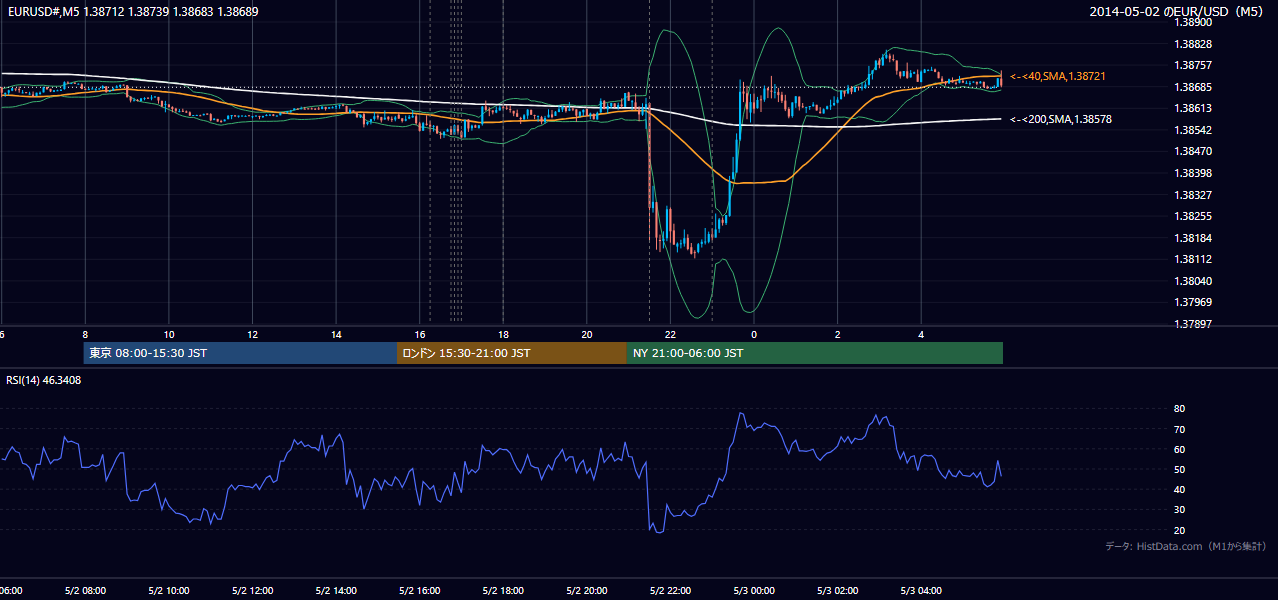Click the 5/2 12:00 time label

coord(253,591)
